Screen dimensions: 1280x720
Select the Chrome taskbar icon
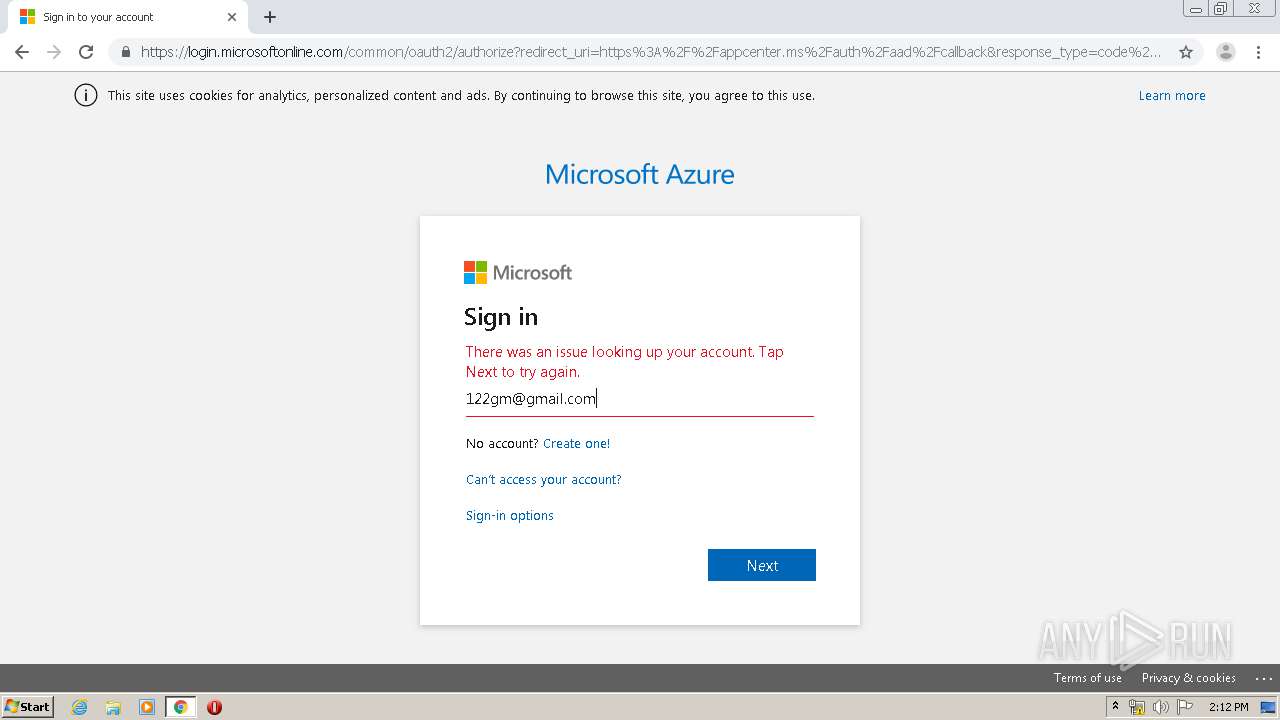pos(180,707)
